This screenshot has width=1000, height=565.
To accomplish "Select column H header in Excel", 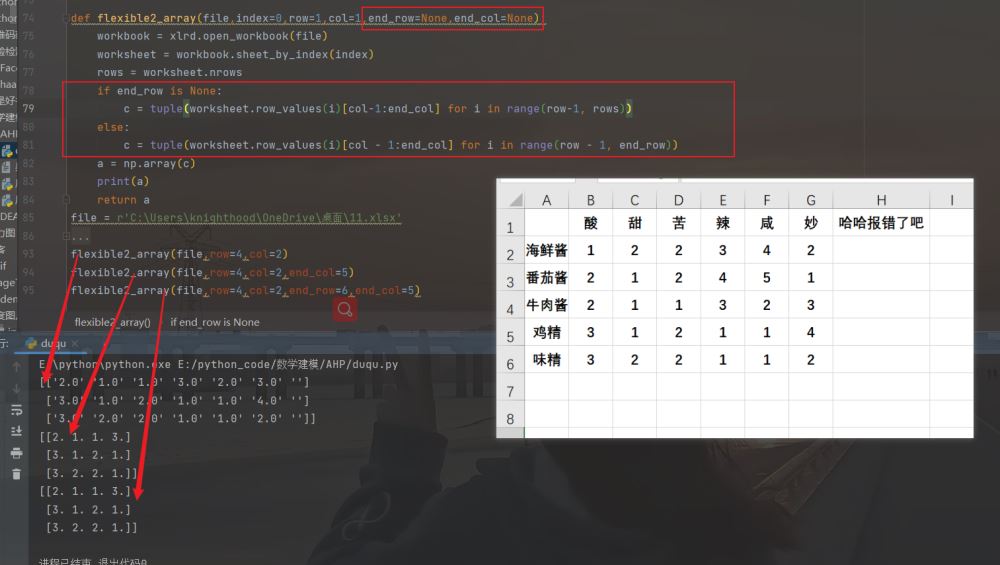I will (881, 200).
